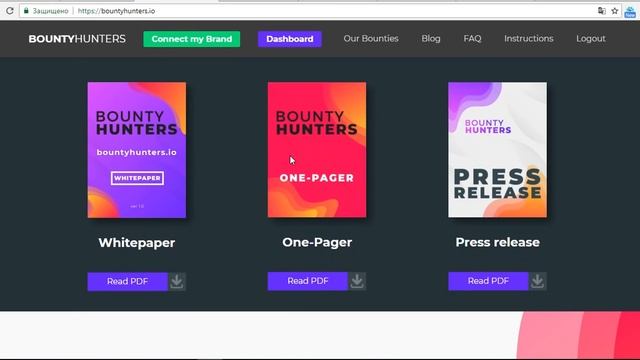
Task: Open the translate page icon in address bar
Action: (x=602, y=11)
